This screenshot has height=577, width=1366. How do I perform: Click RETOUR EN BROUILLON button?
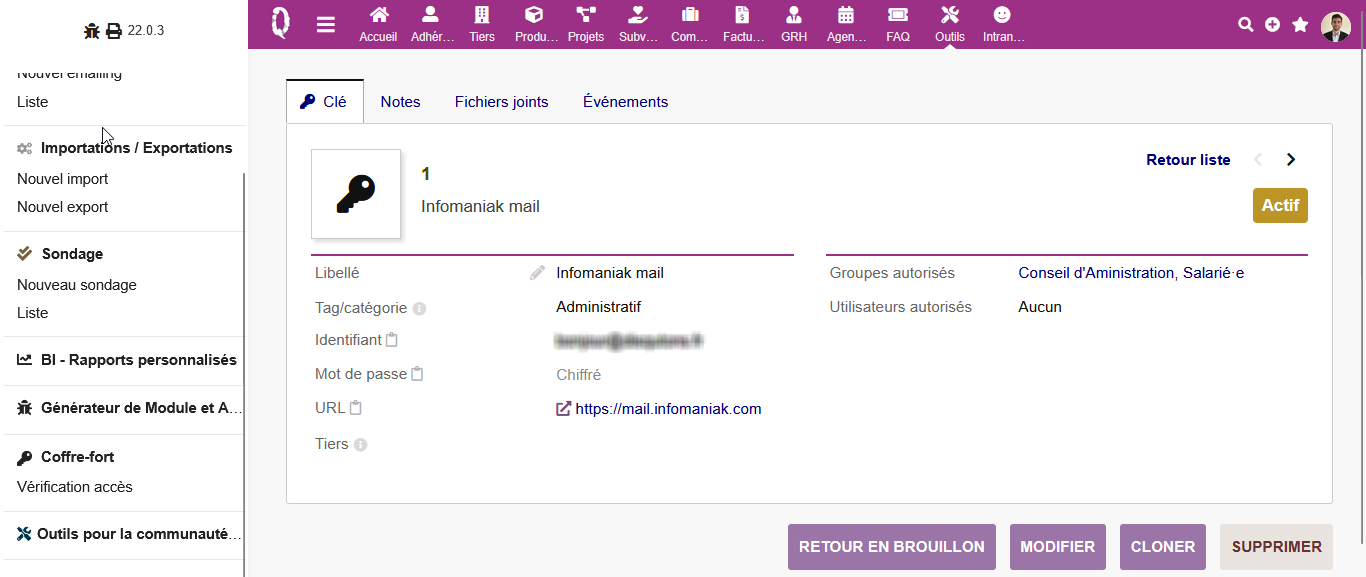[892, 547]
